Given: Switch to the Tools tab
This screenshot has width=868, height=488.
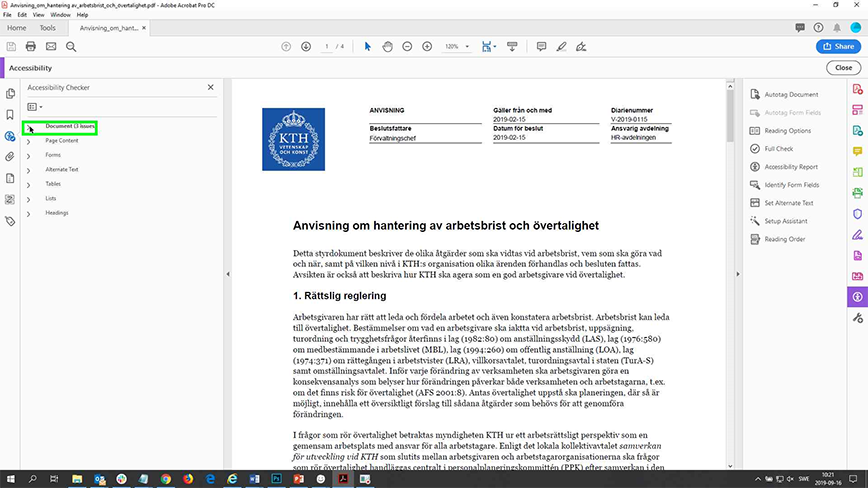Looking at the screenshot, I should click(x=47, y=28).
